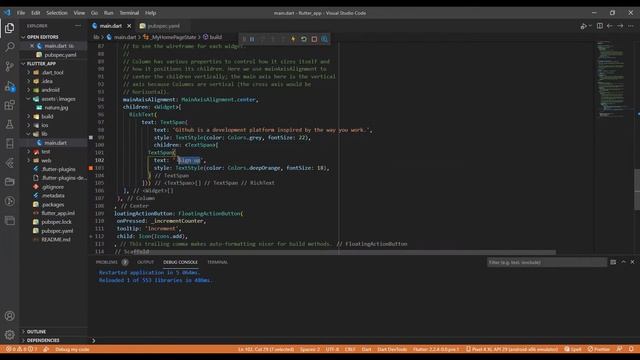Open the Run menu
640x360 pixels.
tap(109, 13)
